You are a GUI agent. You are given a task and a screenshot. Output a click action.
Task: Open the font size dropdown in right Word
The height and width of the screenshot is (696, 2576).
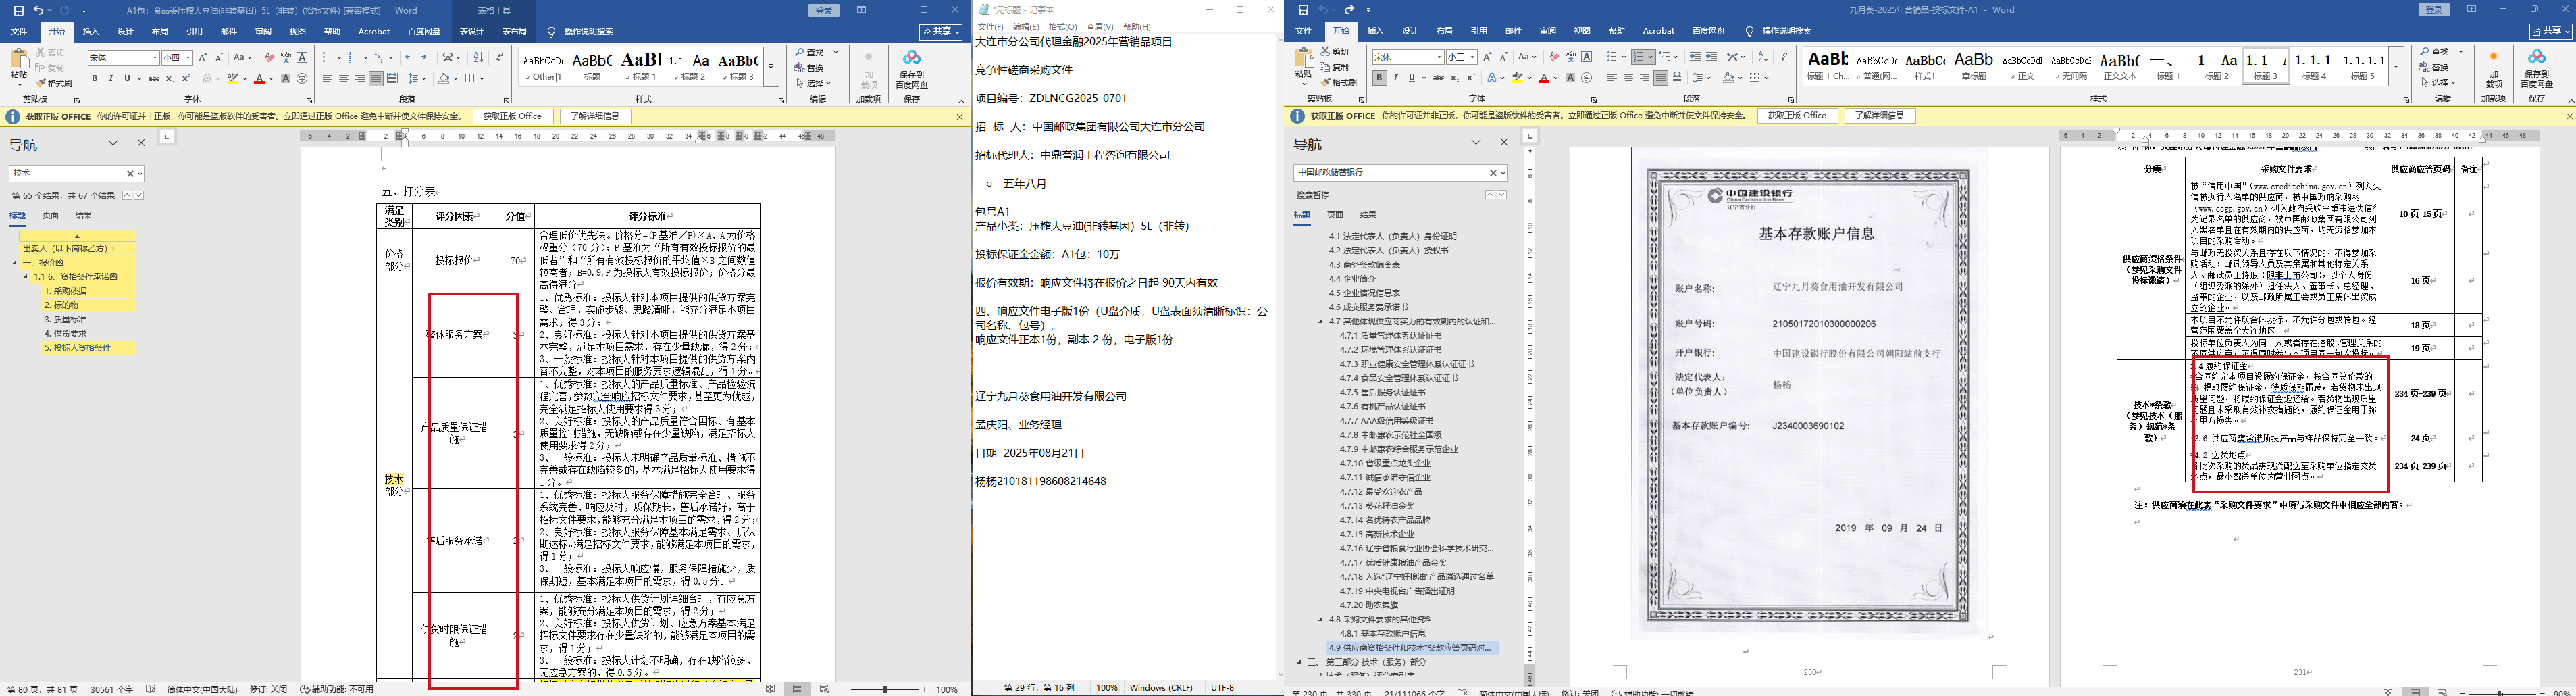coord(1472,57)
